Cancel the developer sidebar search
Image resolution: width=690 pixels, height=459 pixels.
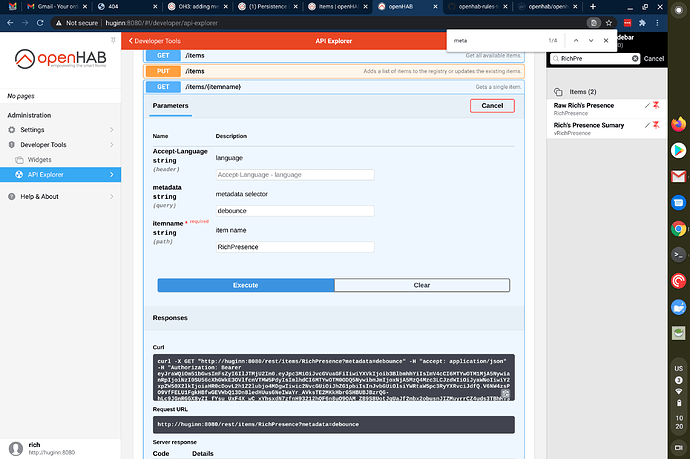tap(653, 59)
